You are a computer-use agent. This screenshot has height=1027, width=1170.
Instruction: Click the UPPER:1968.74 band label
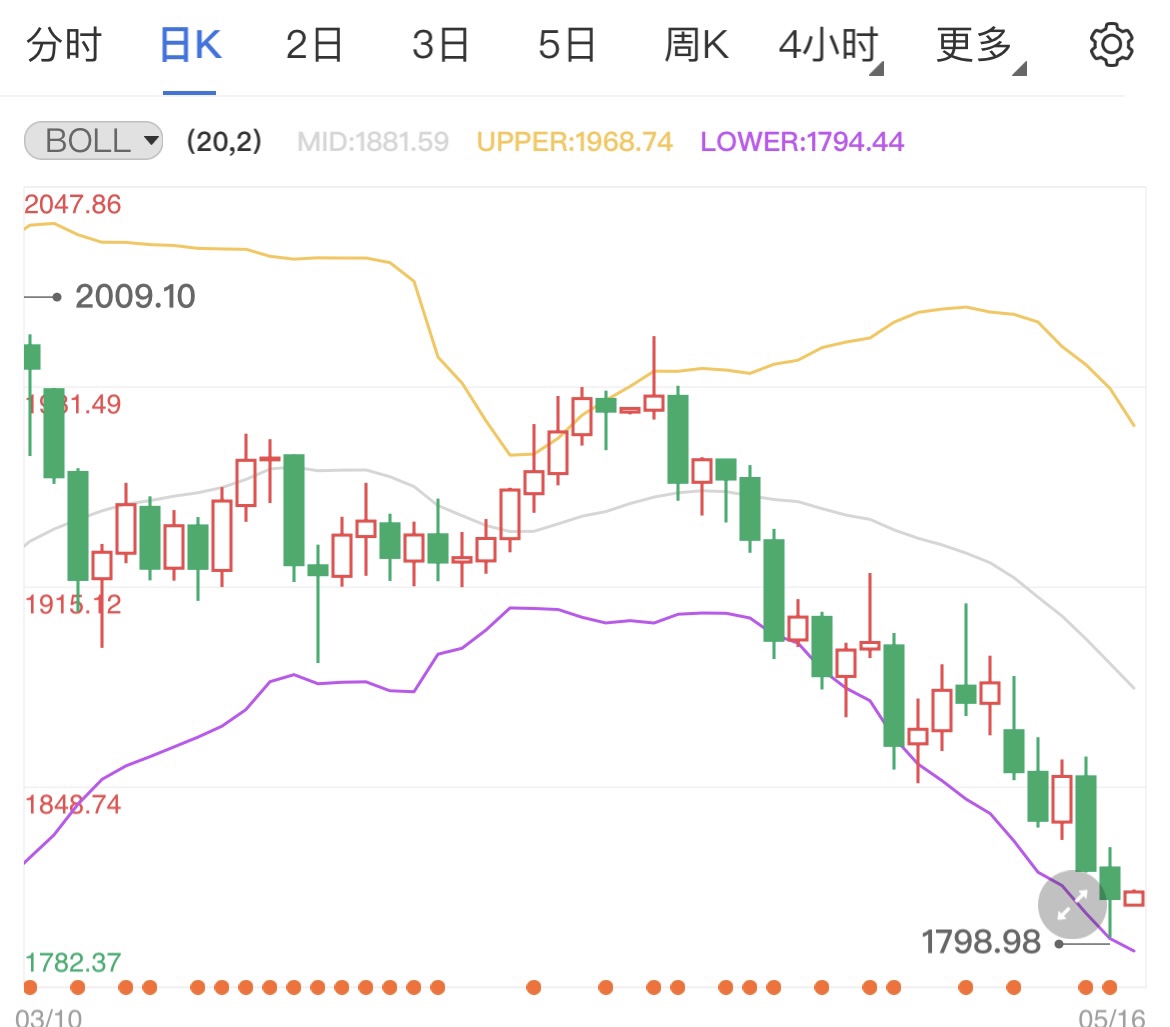[575, 142]
